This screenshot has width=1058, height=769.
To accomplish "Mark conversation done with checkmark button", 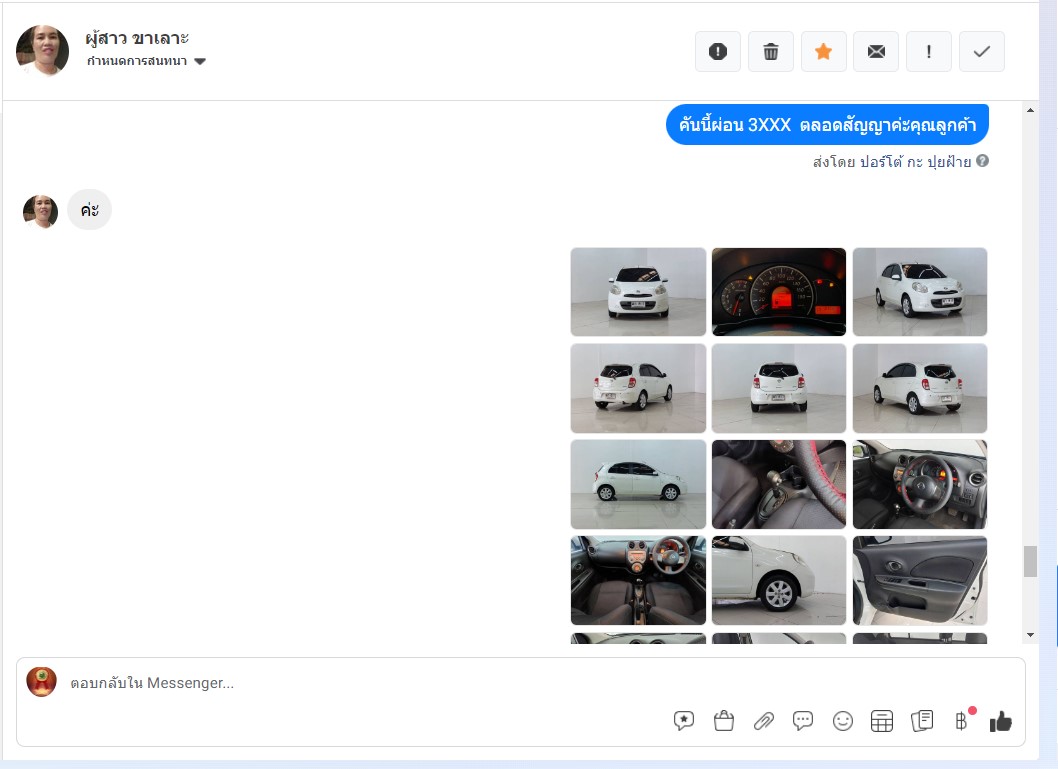I will (x=981, y=52).
